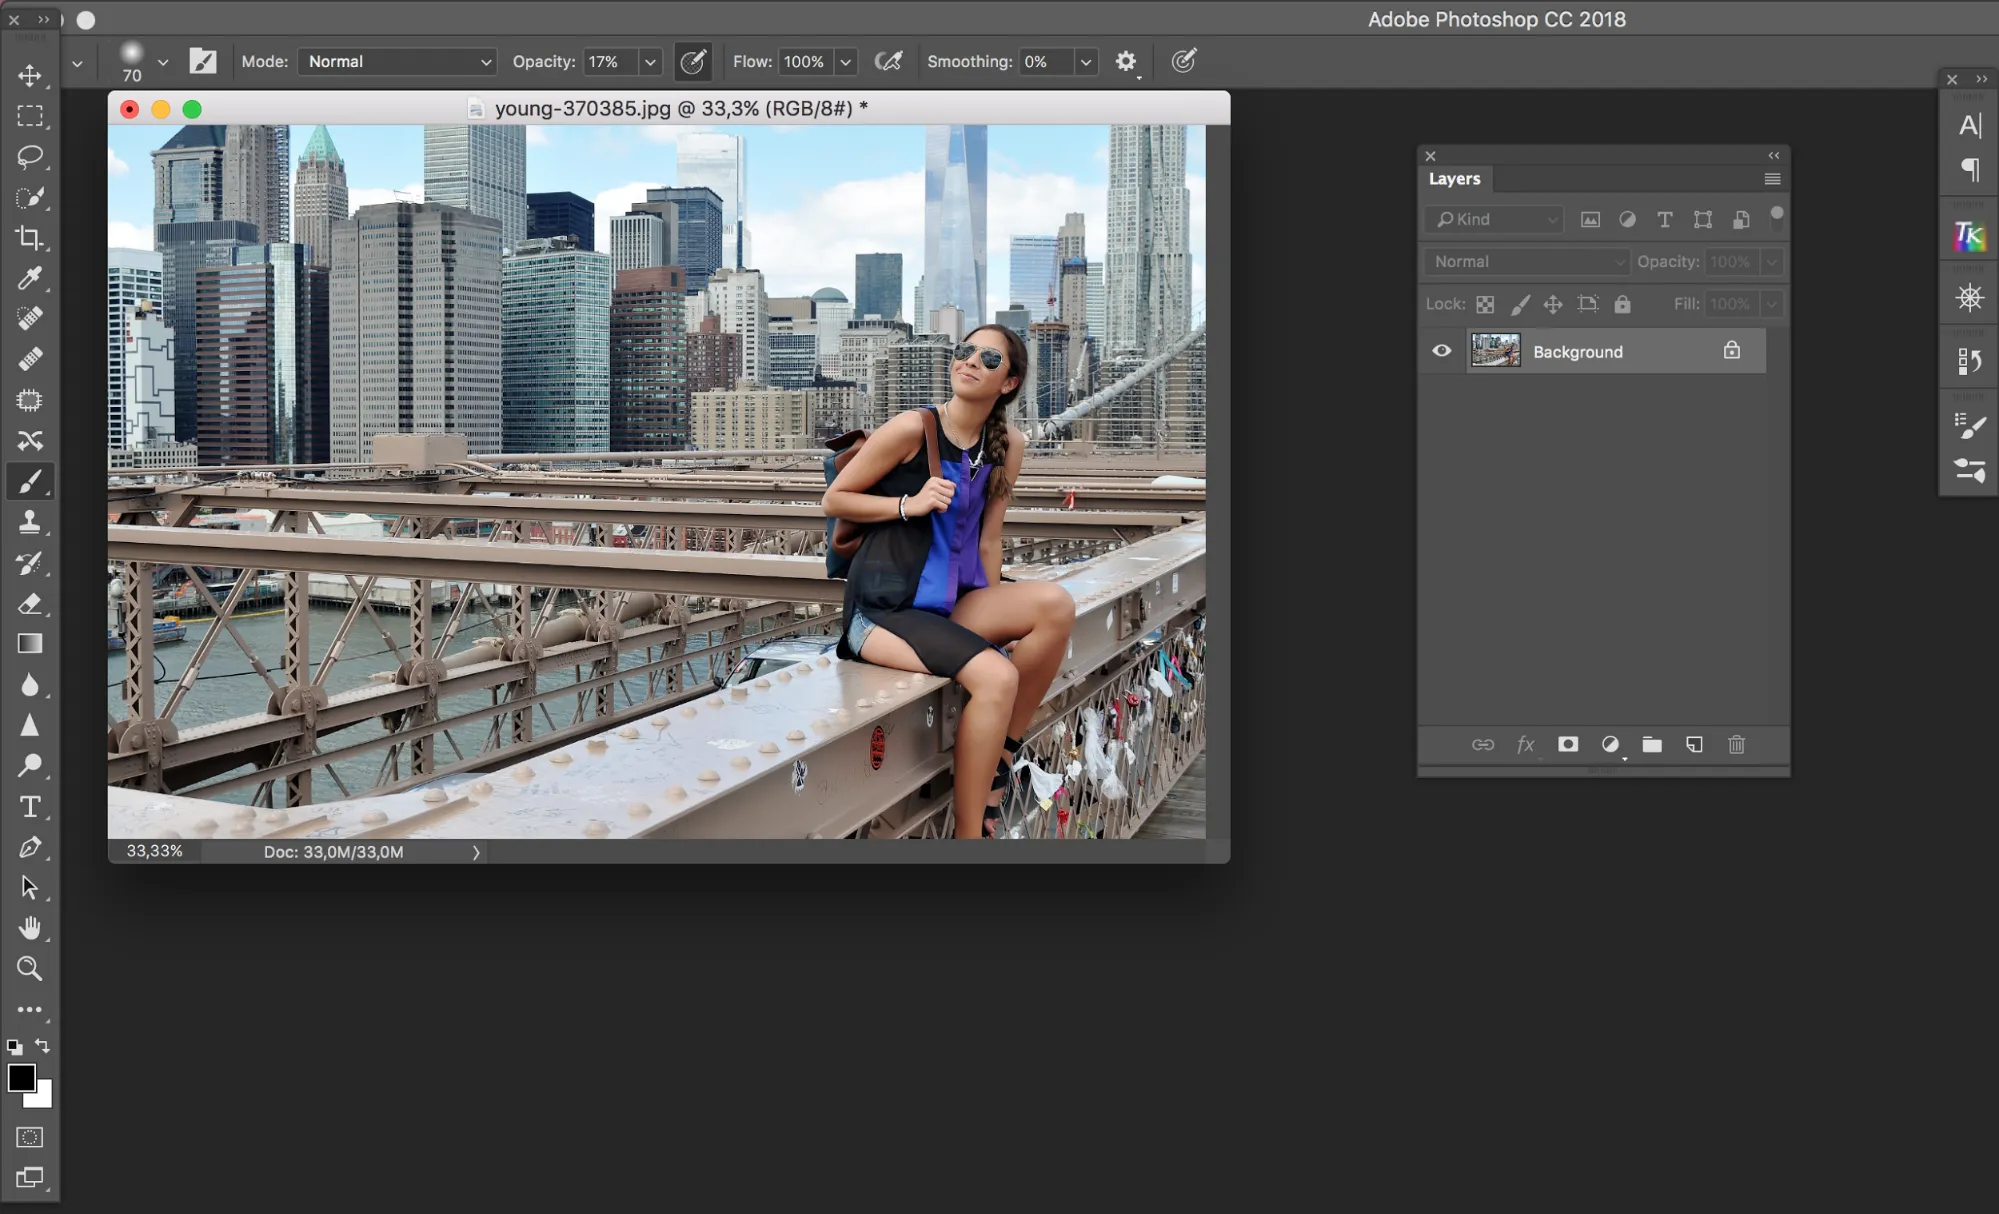The image size is (1999, 1214).
Task: Select the Clone Stamp tool
Action: click(29, 521)
